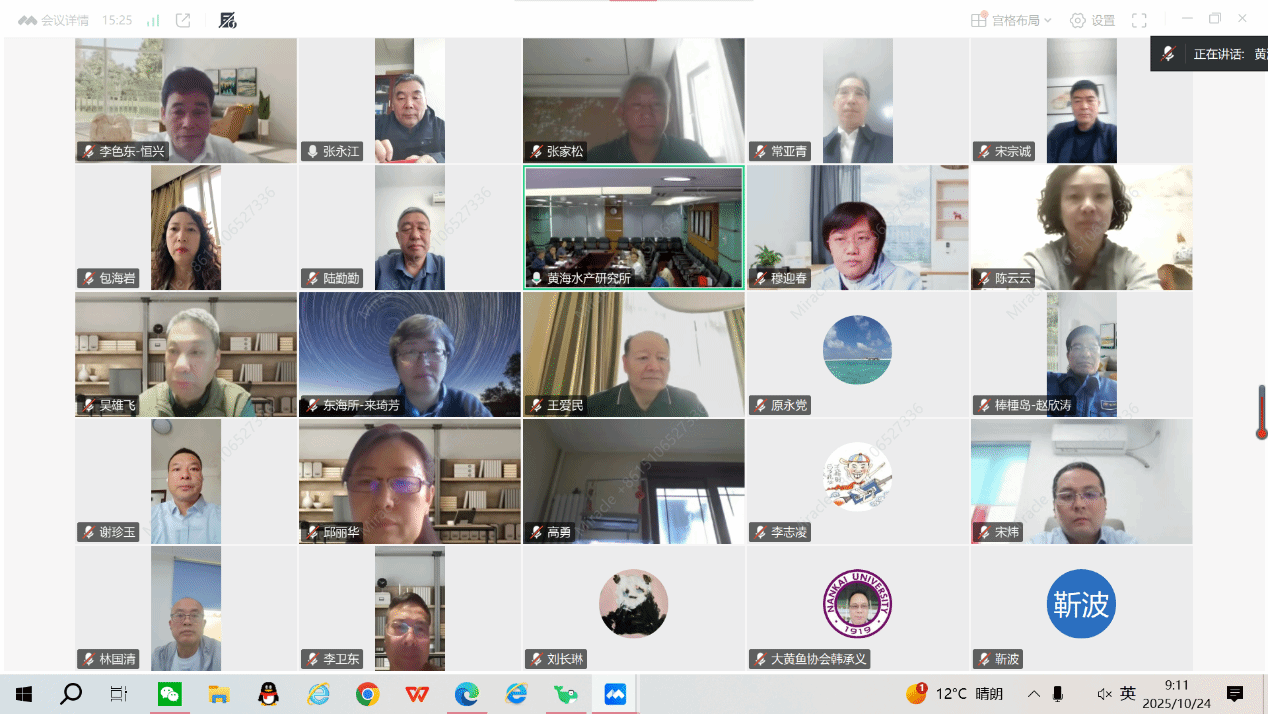
Task: Enter full screen mode
Action: click(x=1139, y=20)
